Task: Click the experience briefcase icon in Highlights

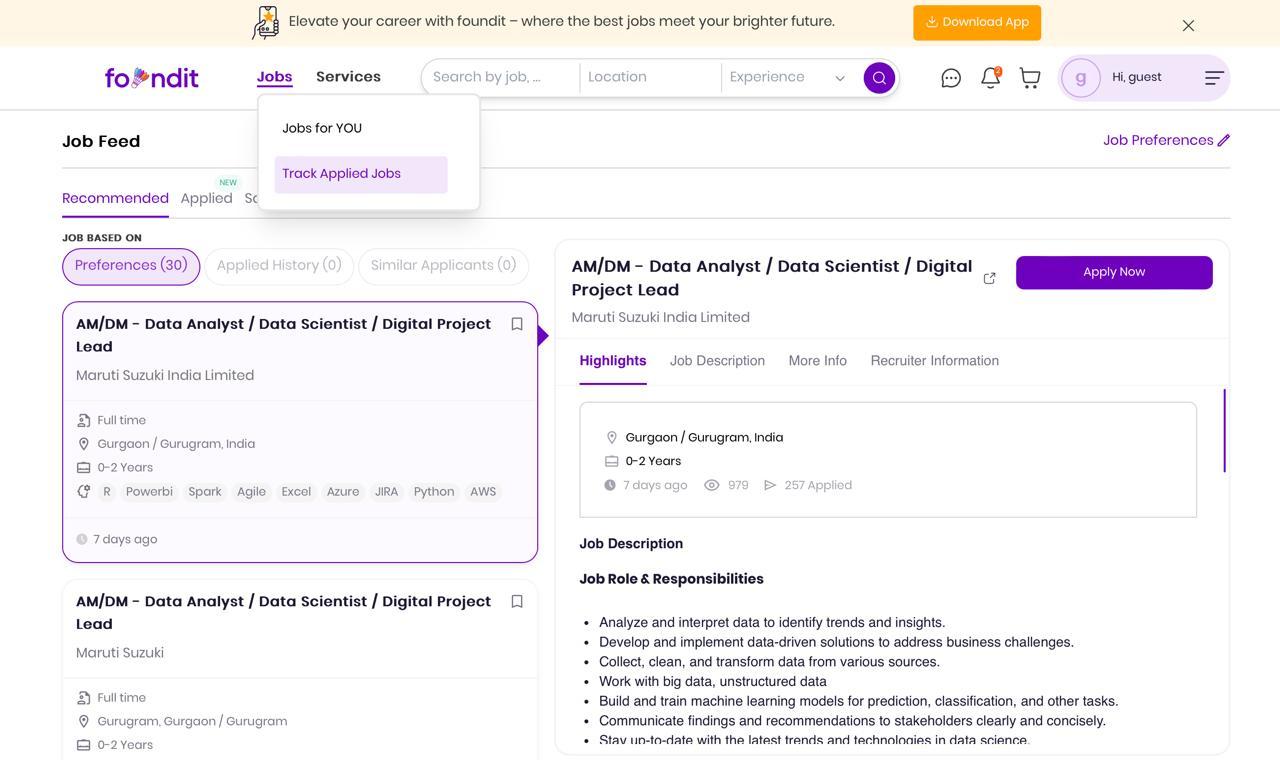Action: point(612,461)
